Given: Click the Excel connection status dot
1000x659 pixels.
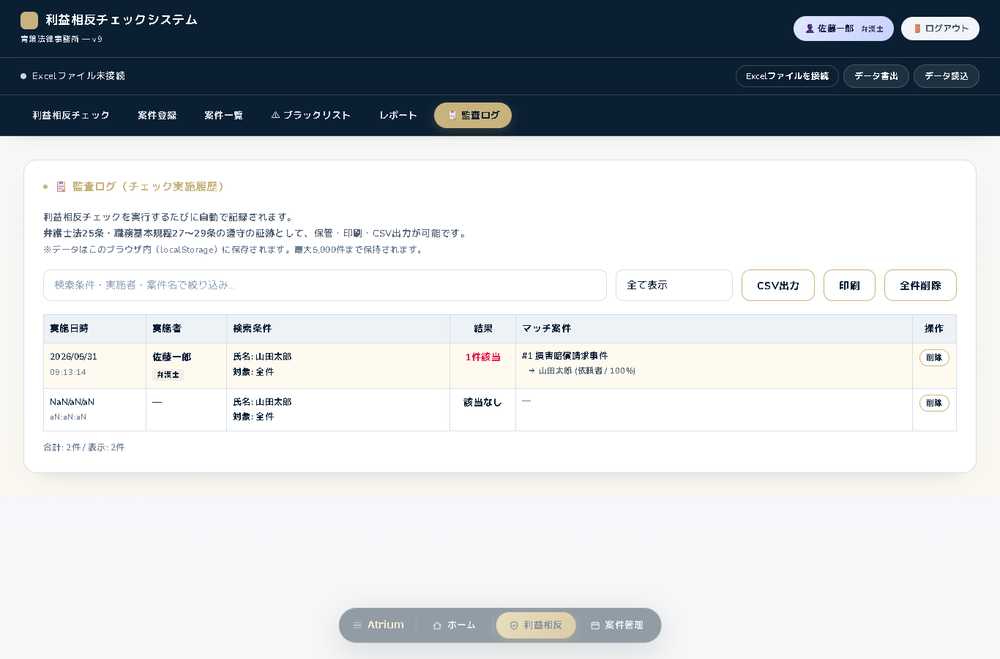Looking at the screenshot, I should 24,76.
